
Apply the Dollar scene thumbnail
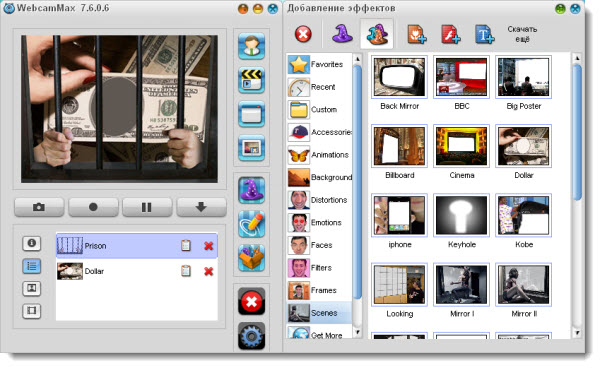[x=523, y=146]
